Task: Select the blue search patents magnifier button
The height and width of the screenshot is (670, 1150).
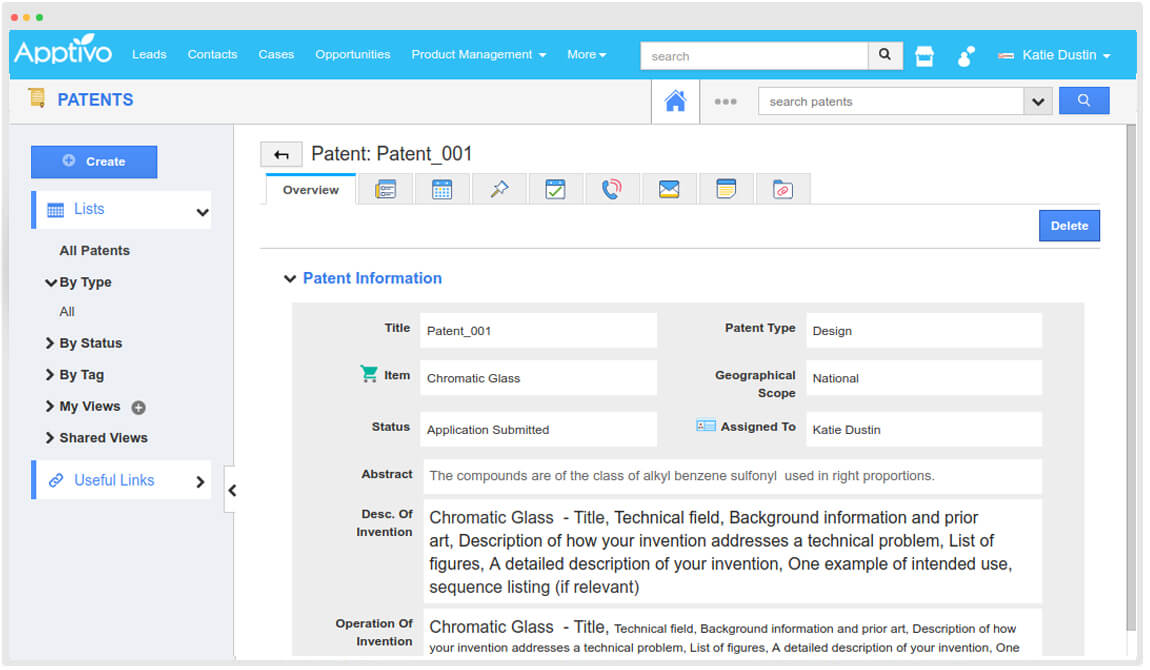Action: pos(1084,100)
